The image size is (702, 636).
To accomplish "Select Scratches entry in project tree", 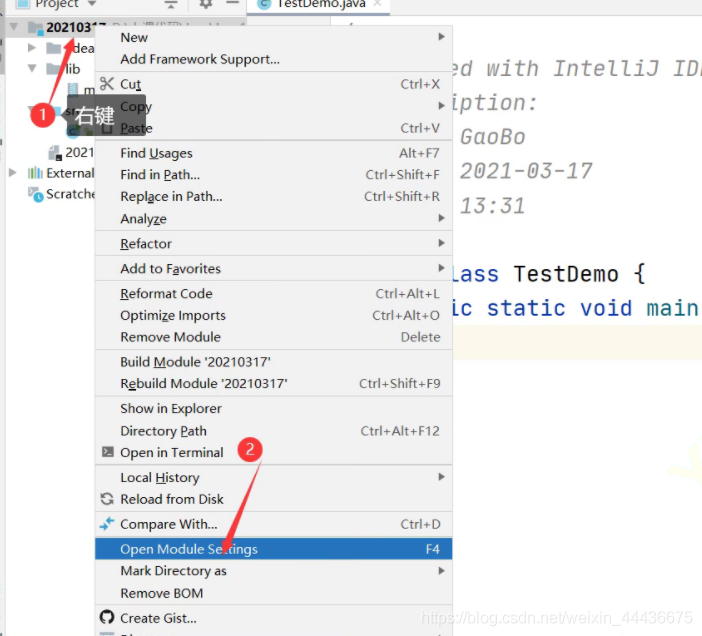I will coord(70,194).
